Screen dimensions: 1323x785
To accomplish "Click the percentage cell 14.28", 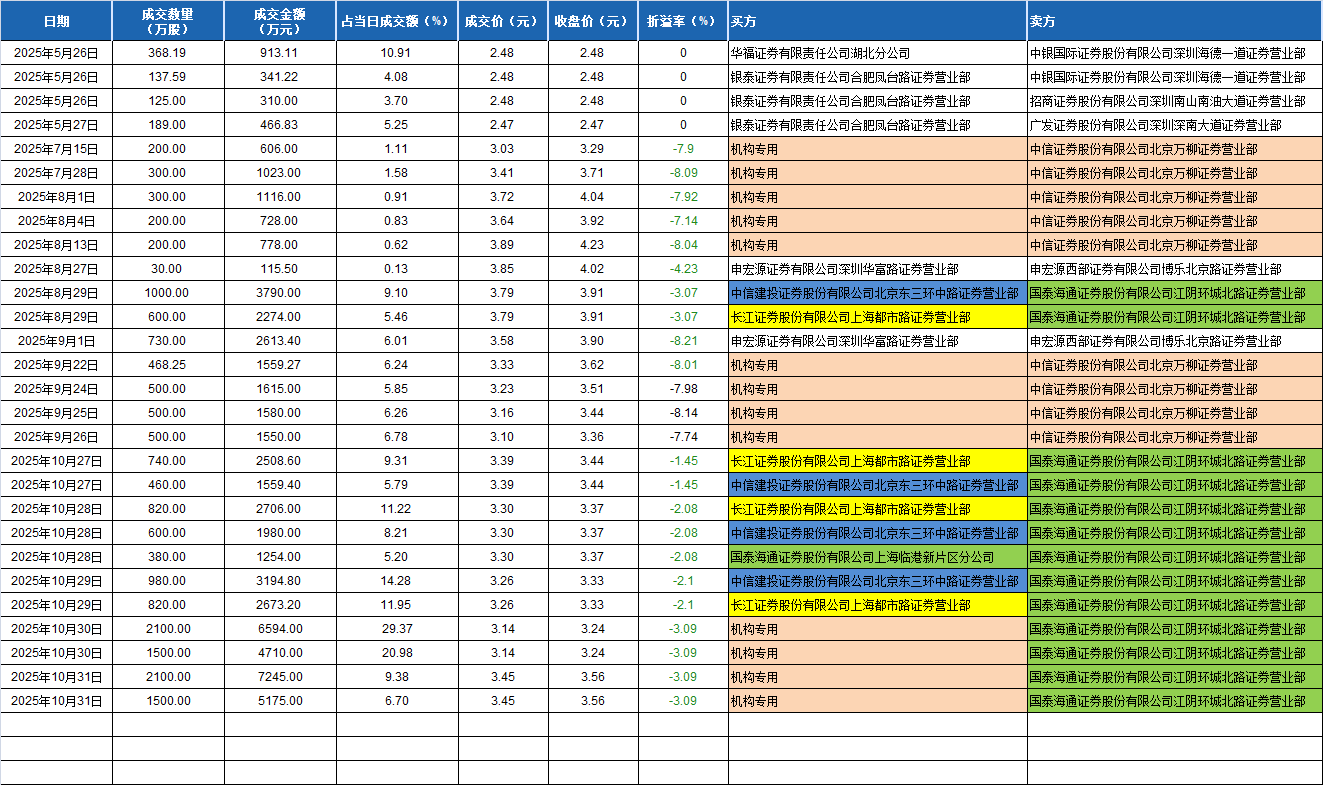I will tap(397, 581).
